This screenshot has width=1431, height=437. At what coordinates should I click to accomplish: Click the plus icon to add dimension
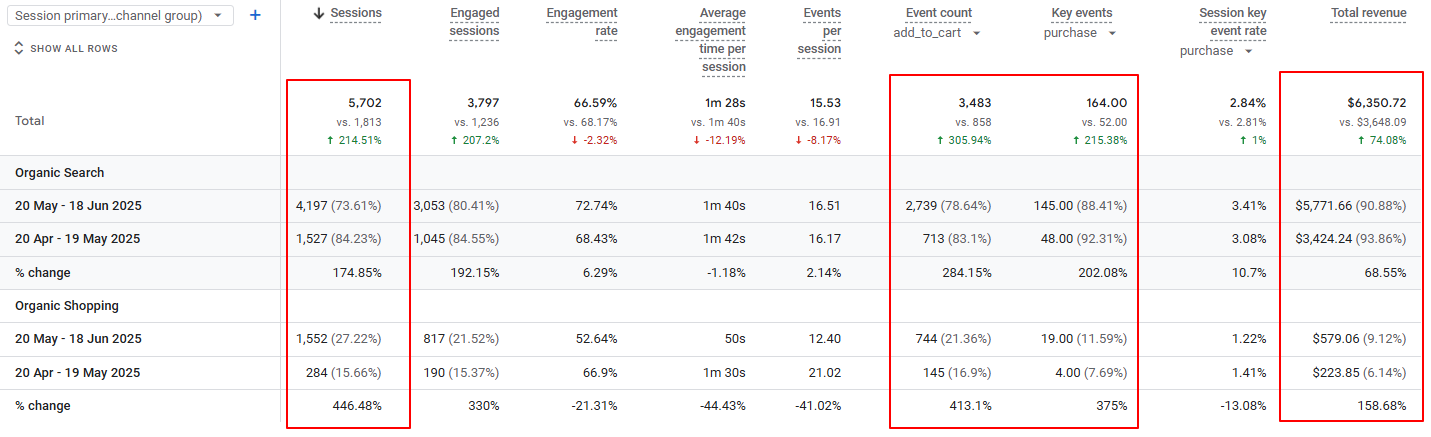point(255,15)
